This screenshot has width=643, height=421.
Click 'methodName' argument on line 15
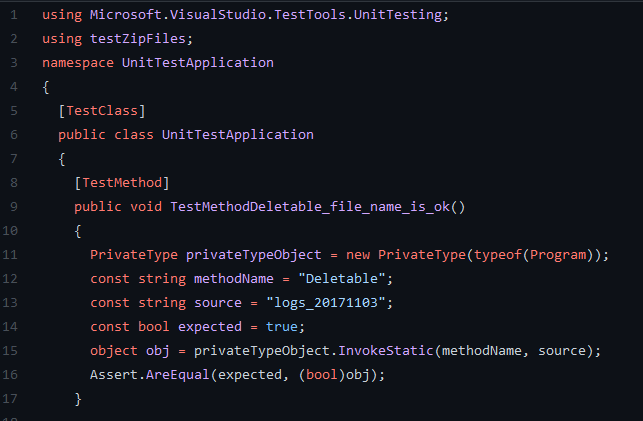482,351
